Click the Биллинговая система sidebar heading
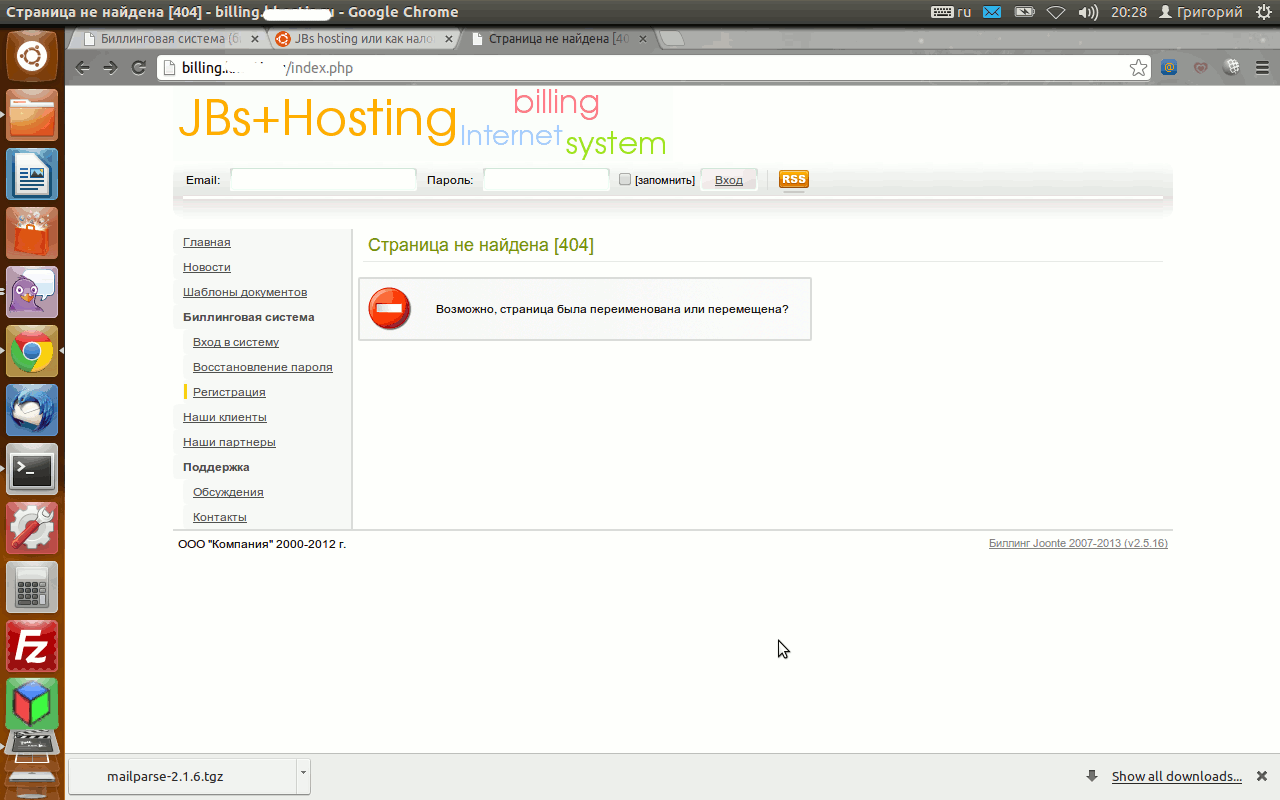This screenshot has width=1280, height=800. (x=249, y=317)
